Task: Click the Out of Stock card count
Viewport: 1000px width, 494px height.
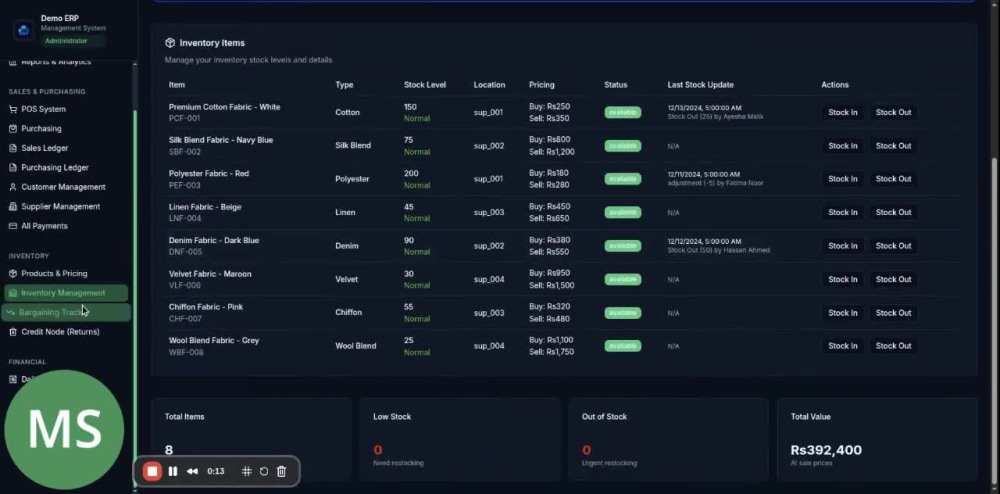Action: click(x=586, y=450)
